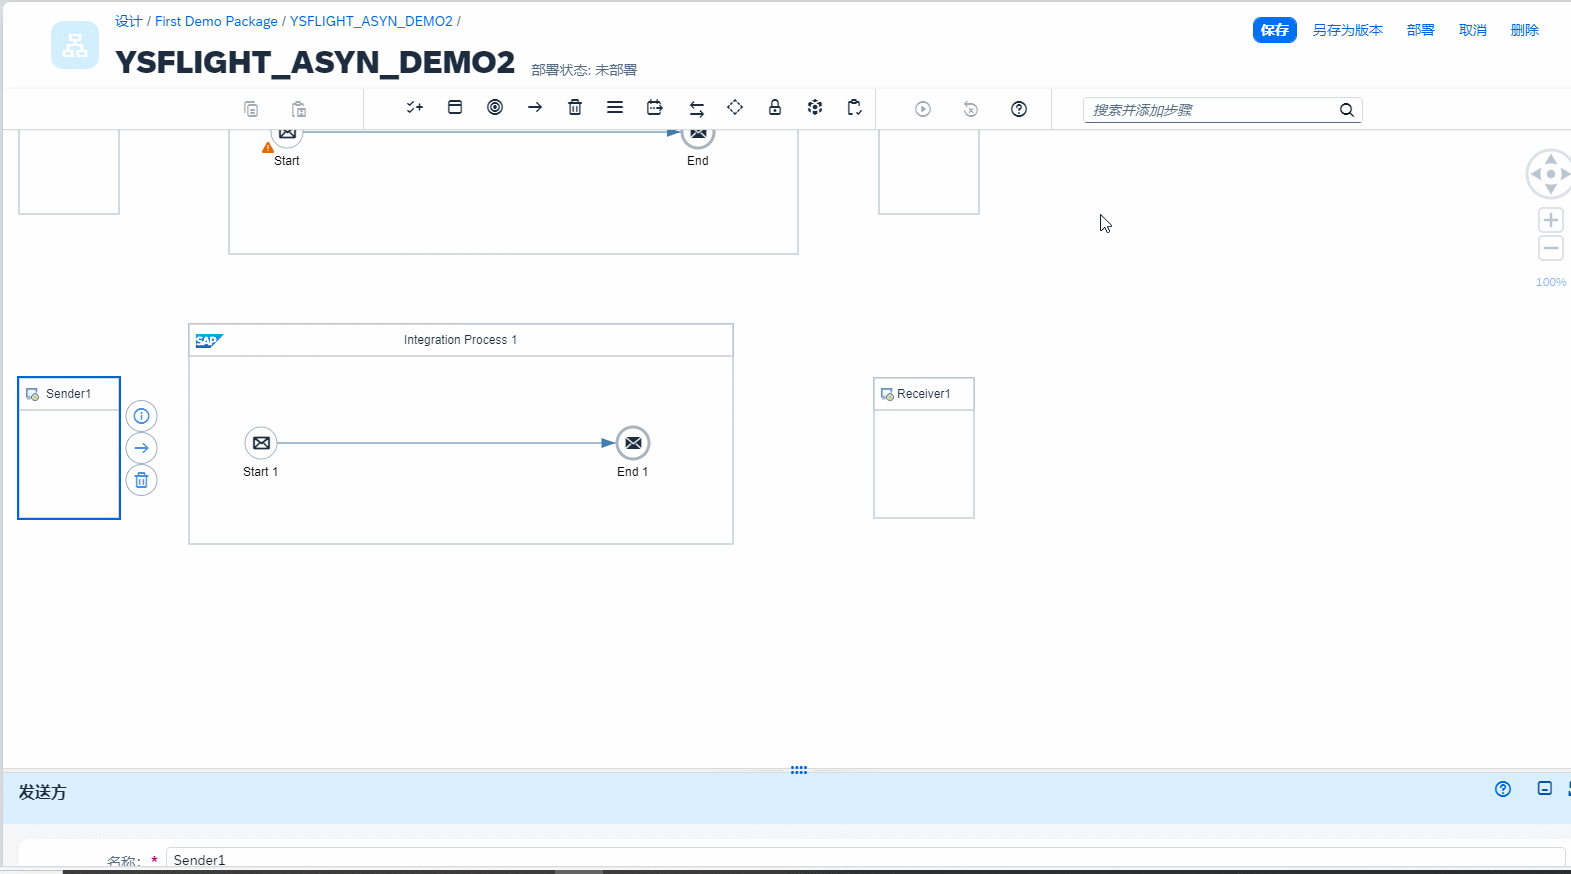Click the 保存 button
The height and width of the screenshot is (874, 1571).
coord(1274,30)
